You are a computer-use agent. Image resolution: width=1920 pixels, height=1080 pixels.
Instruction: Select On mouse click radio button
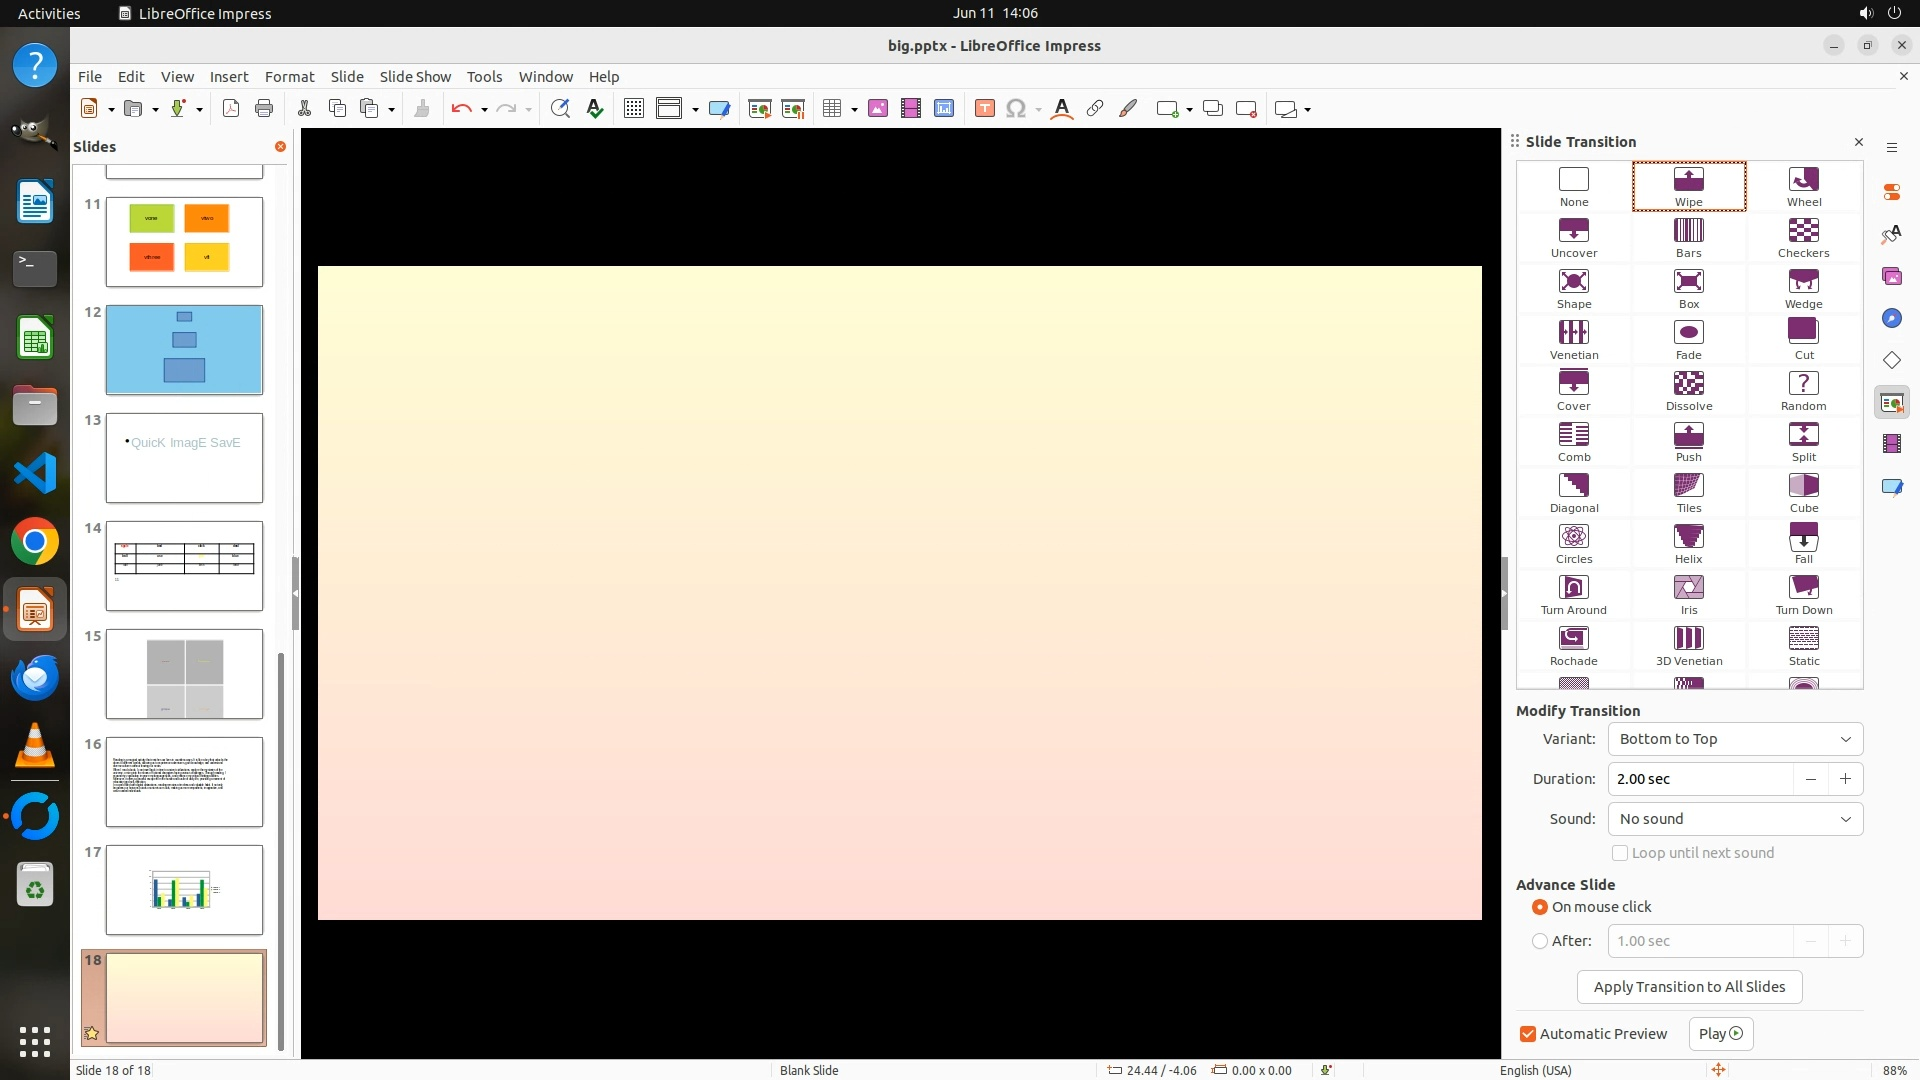click(1540, 907)
